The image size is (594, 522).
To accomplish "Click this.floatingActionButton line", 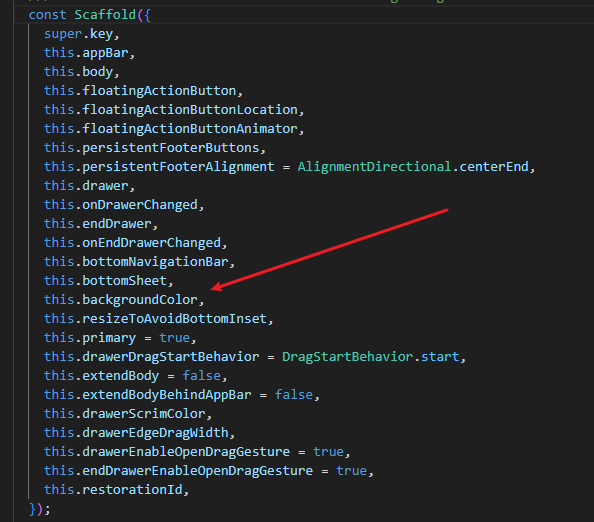I will coord(143,91).
